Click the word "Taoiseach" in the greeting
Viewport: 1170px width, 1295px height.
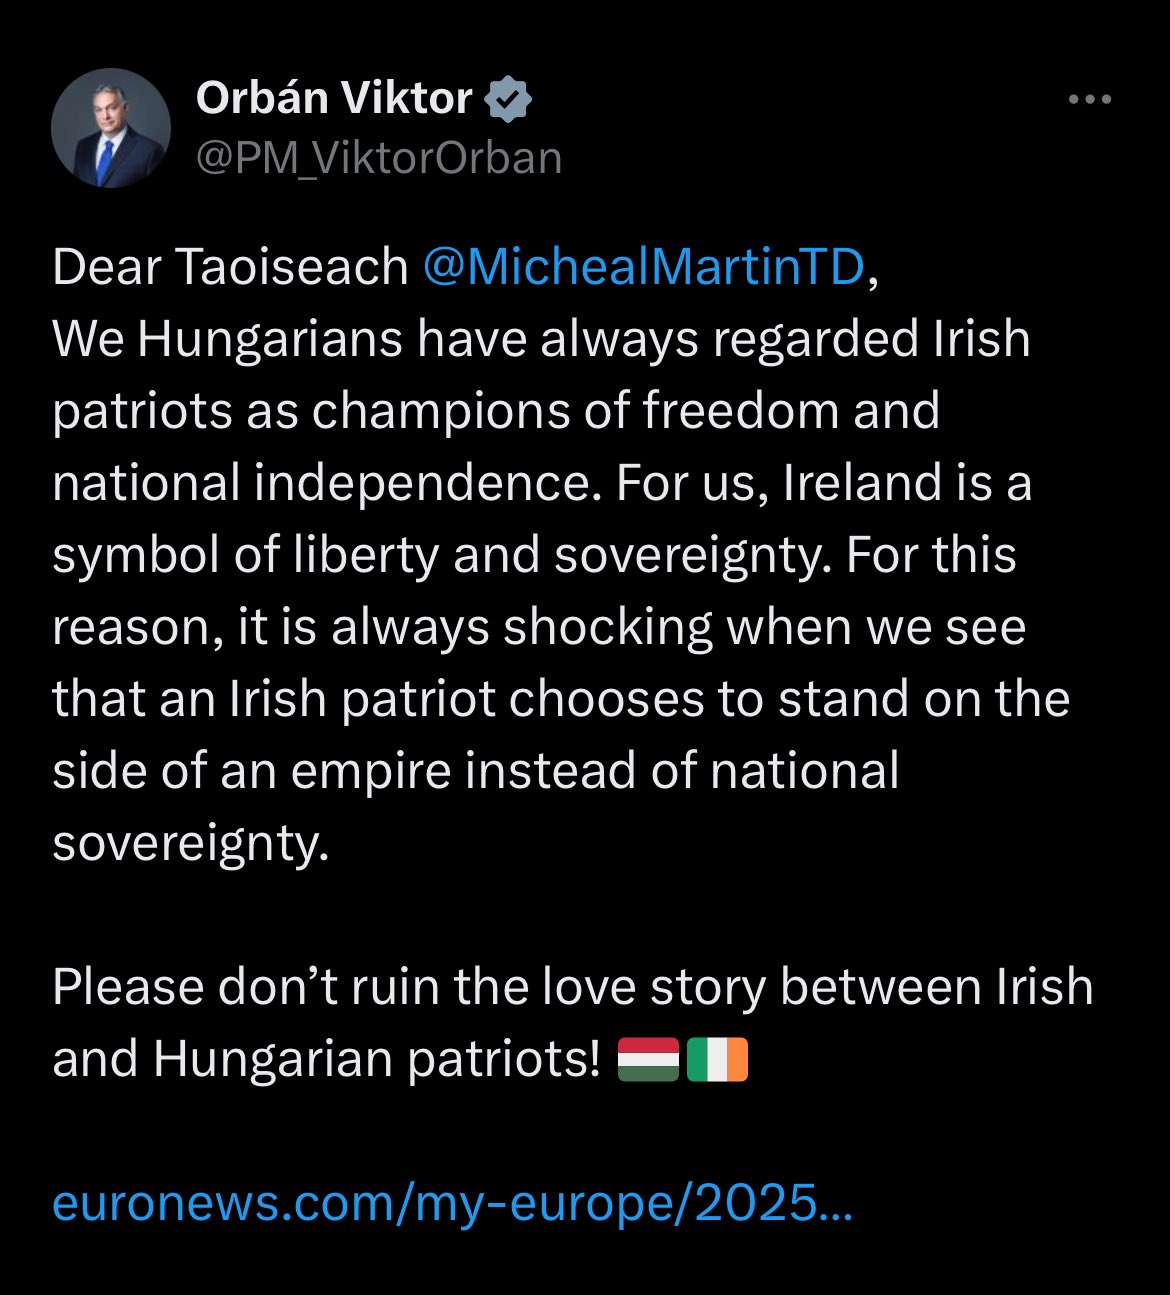pyautogui.click(x=292, y=267)
